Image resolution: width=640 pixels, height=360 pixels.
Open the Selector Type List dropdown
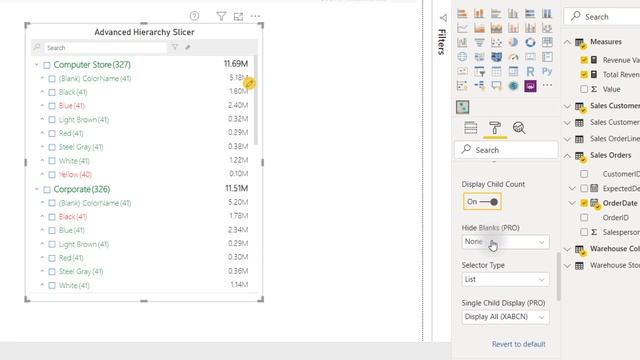[x=505, y=279]
